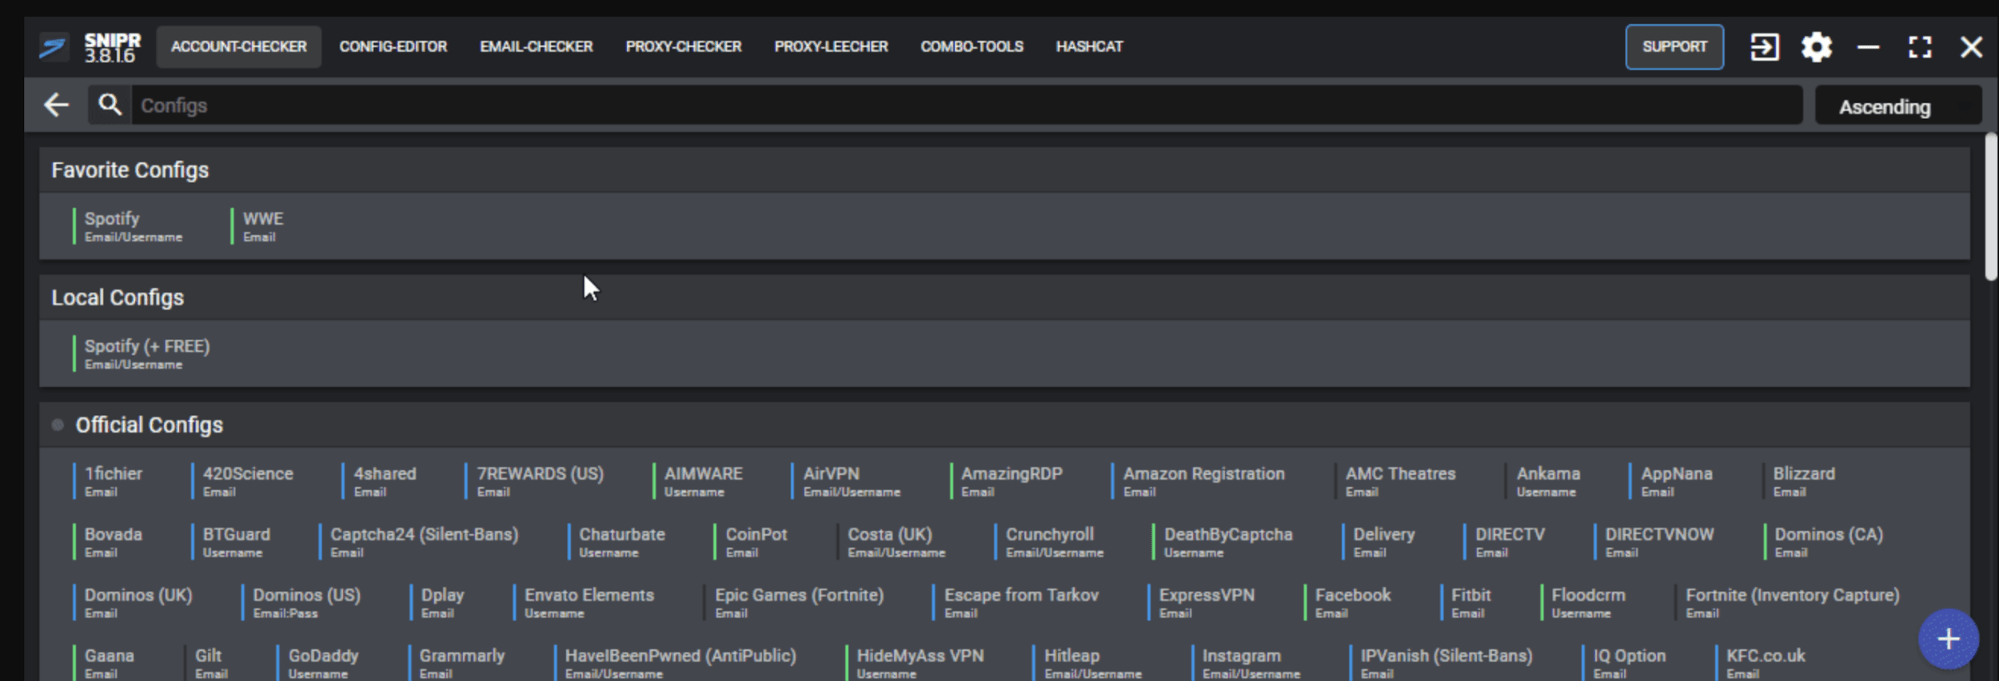Click the Local Configs section header

(118, 298)
